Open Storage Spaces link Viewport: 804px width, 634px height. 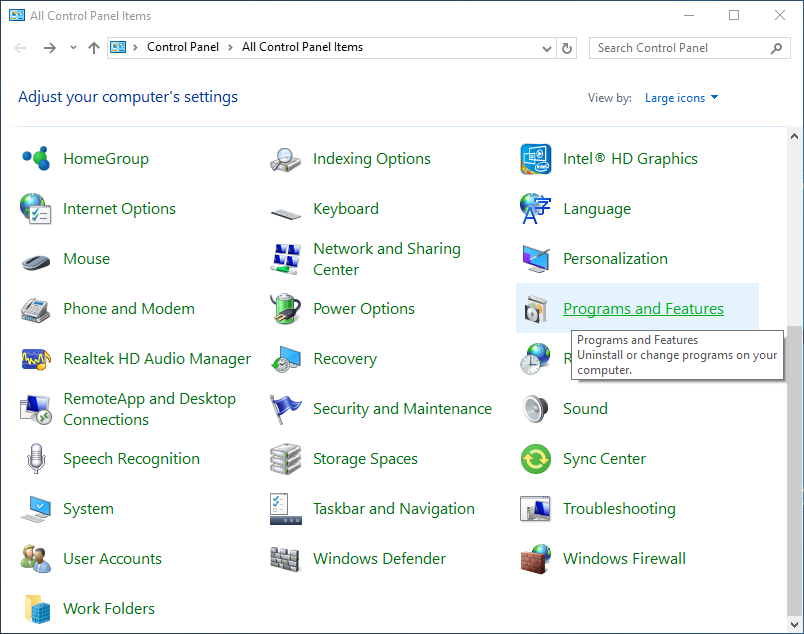(x=365, y=459)
